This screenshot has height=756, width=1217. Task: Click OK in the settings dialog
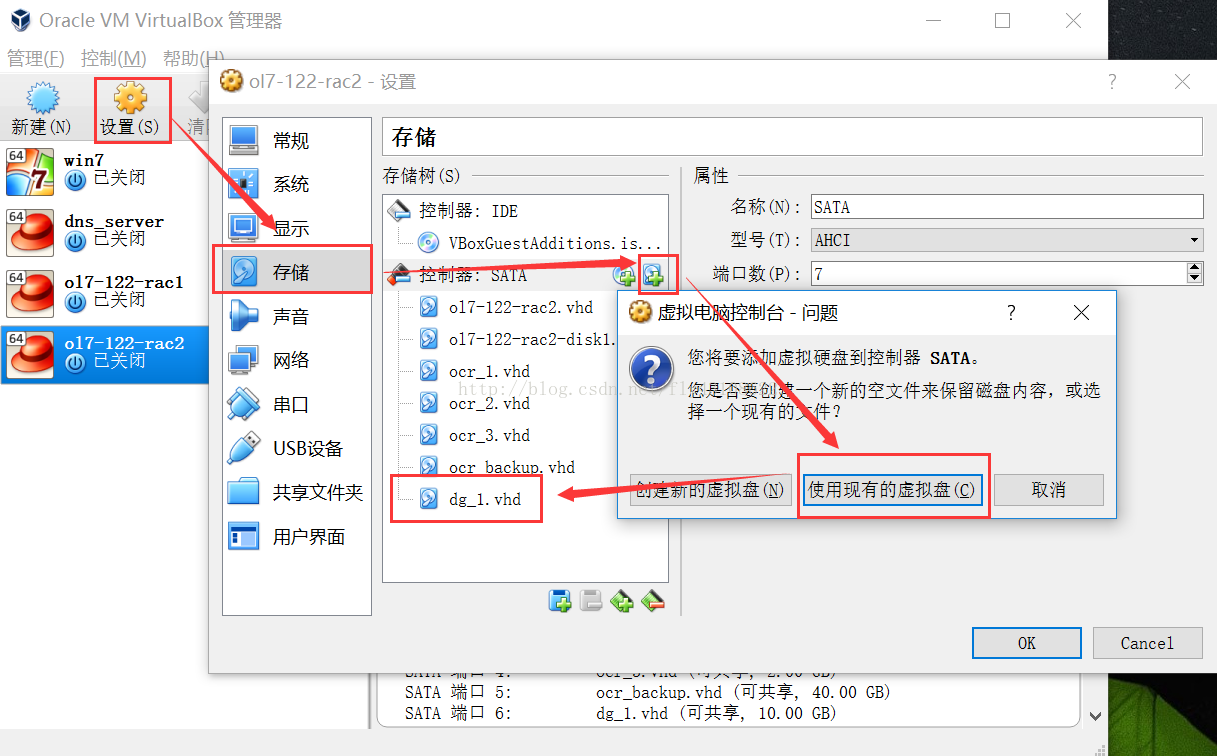1027,643
